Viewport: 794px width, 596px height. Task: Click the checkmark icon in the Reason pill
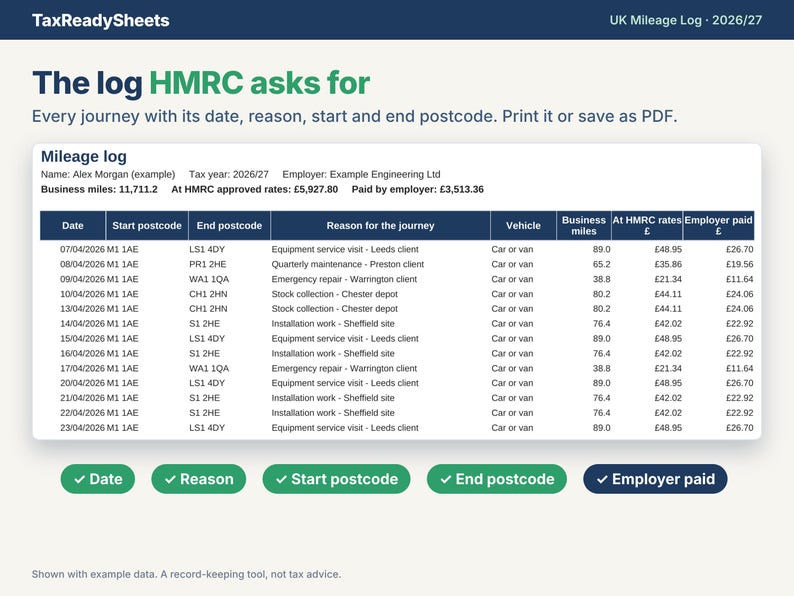[x=170, y=479]
